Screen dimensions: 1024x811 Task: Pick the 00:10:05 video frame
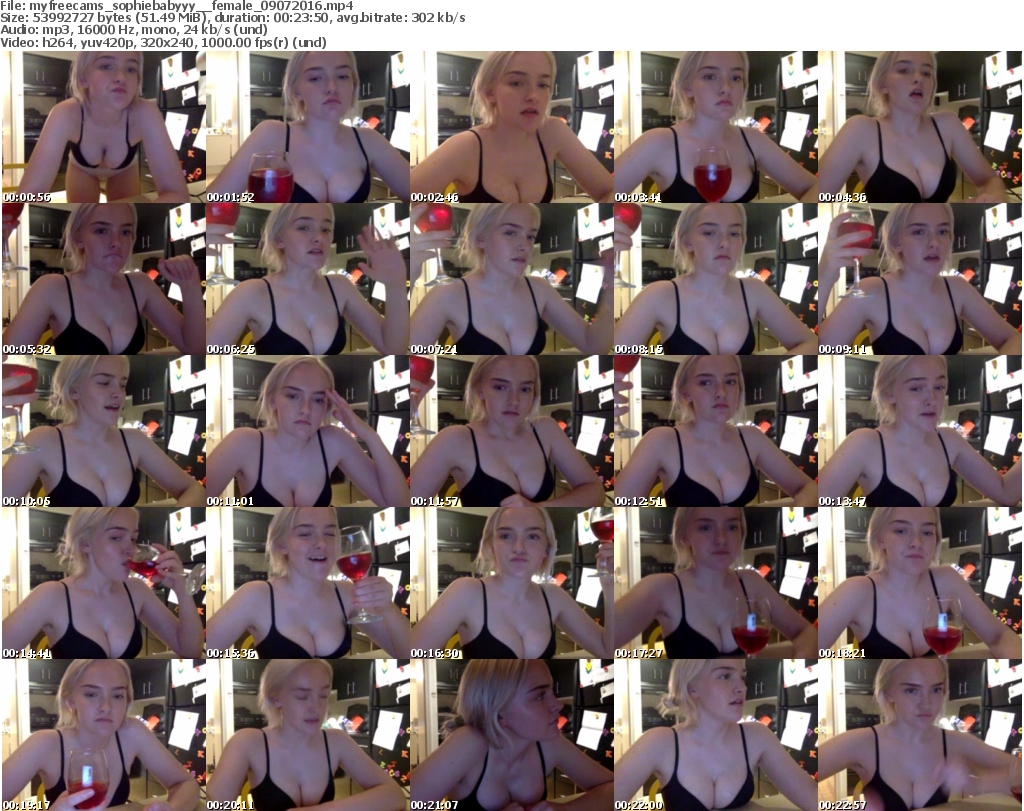[x=104, y=432]
